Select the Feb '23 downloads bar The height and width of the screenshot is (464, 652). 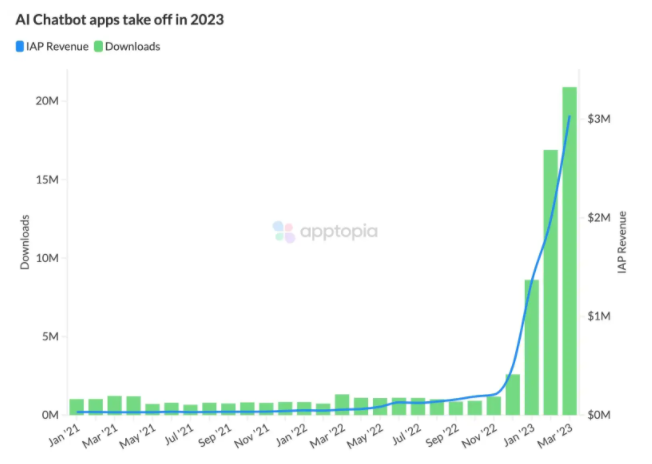click(550, 282)
